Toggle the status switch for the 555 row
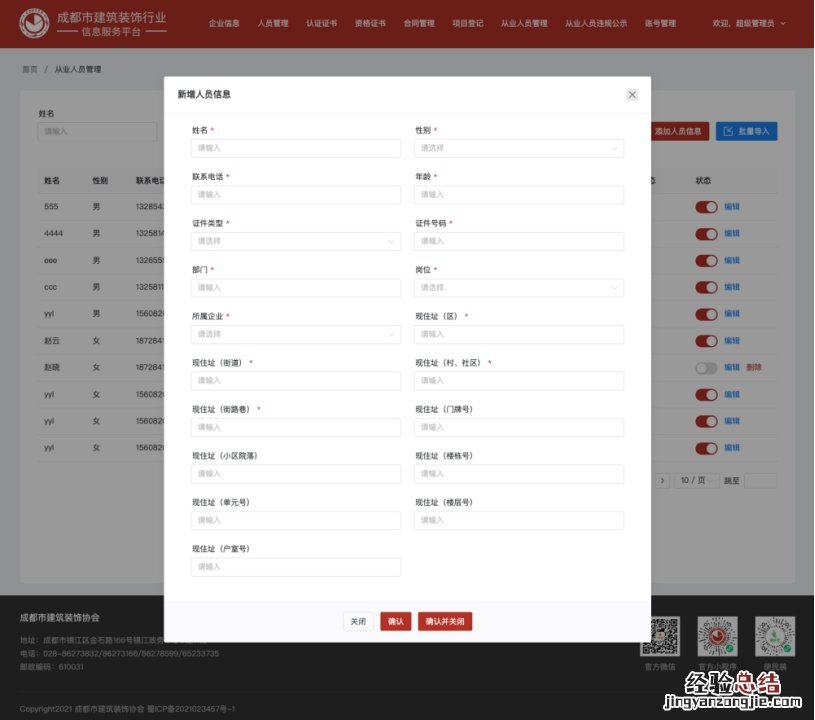The height and width of the screenshot is (720, 815). tap(706, 207)
